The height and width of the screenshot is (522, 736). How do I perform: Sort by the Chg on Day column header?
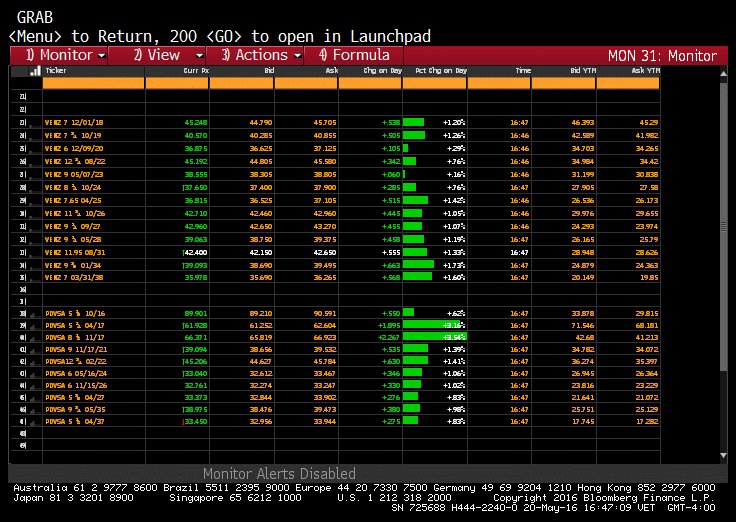(x=383, y=71)
